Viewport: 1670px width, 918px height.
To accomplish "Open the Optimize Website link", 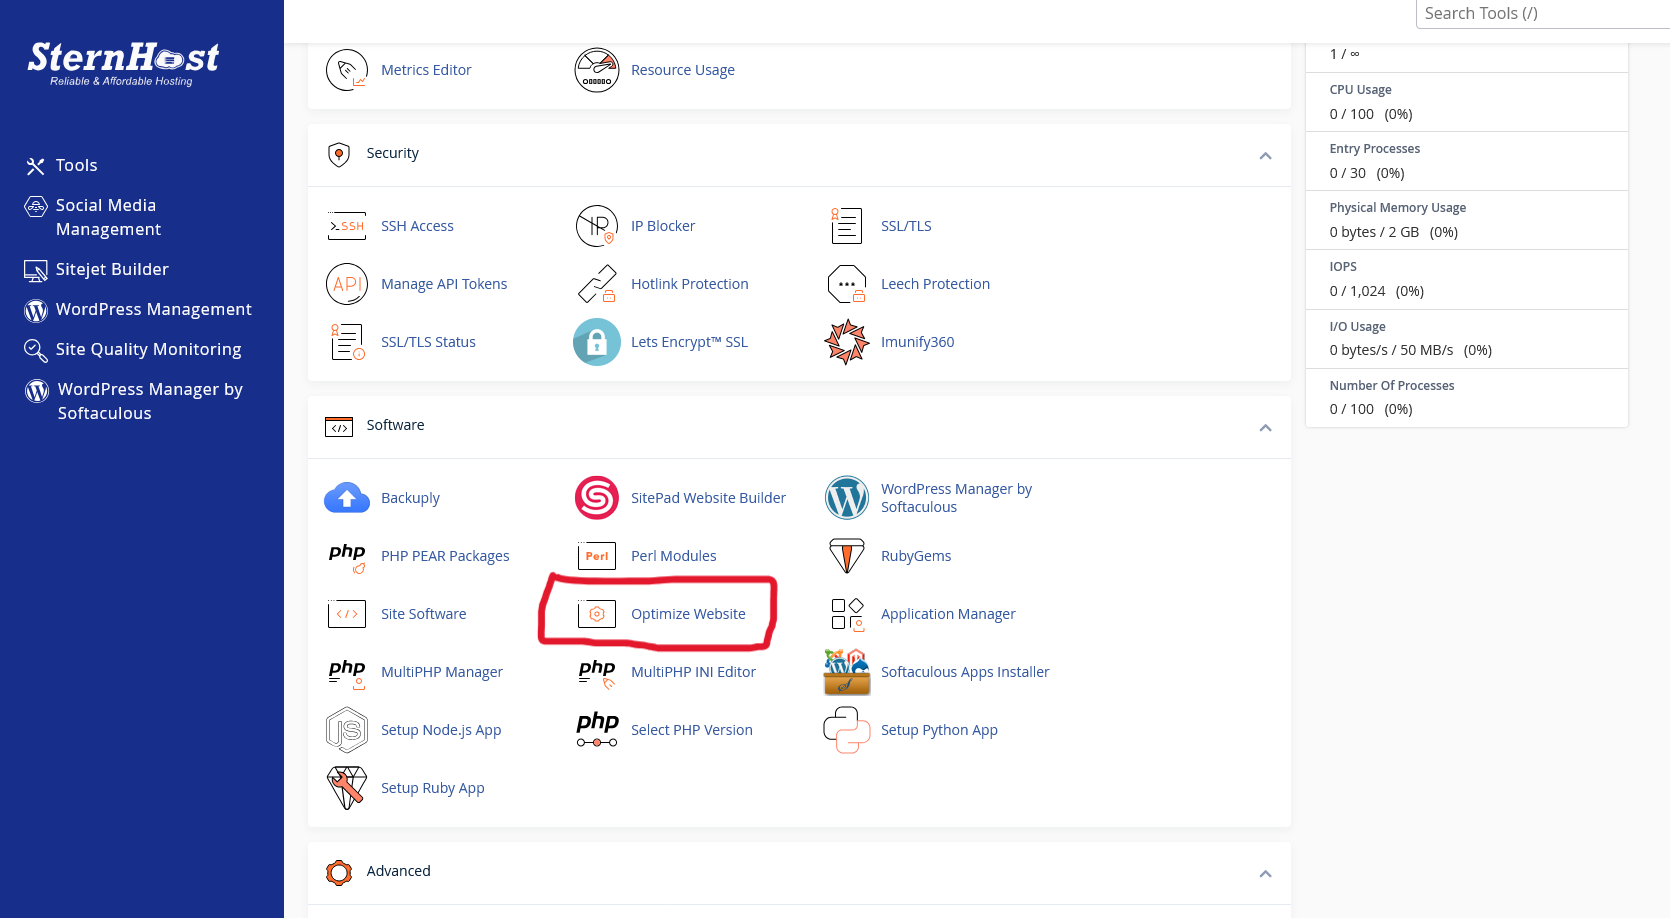I will tap(688, 614).
